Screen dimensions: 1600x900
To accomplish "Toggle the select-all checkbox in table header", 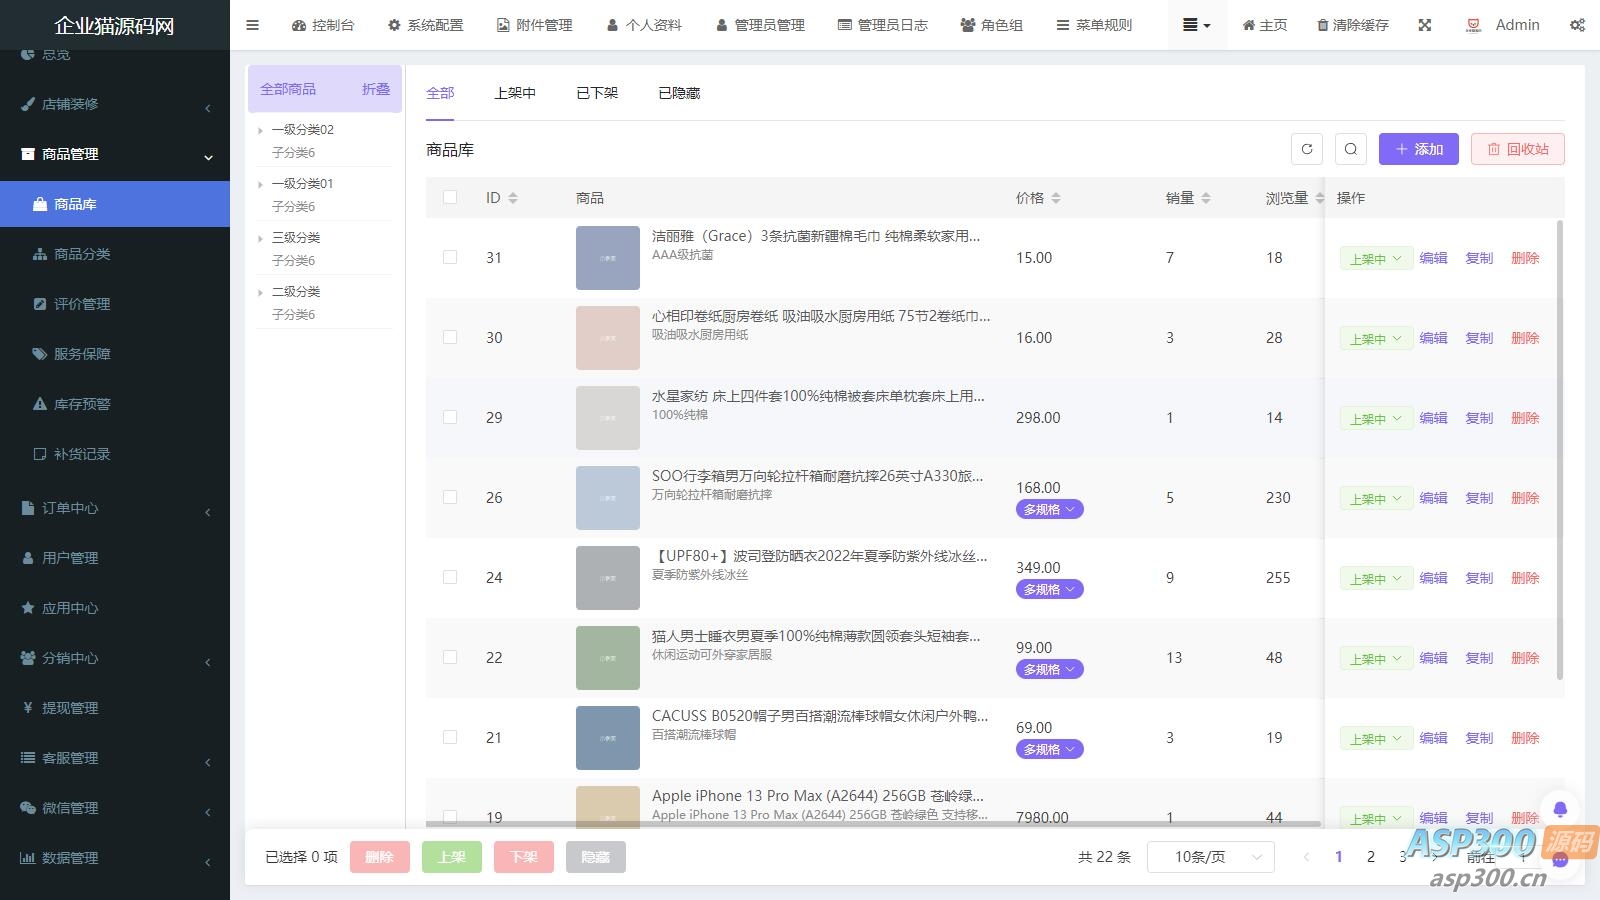I will tap(449, 197).
